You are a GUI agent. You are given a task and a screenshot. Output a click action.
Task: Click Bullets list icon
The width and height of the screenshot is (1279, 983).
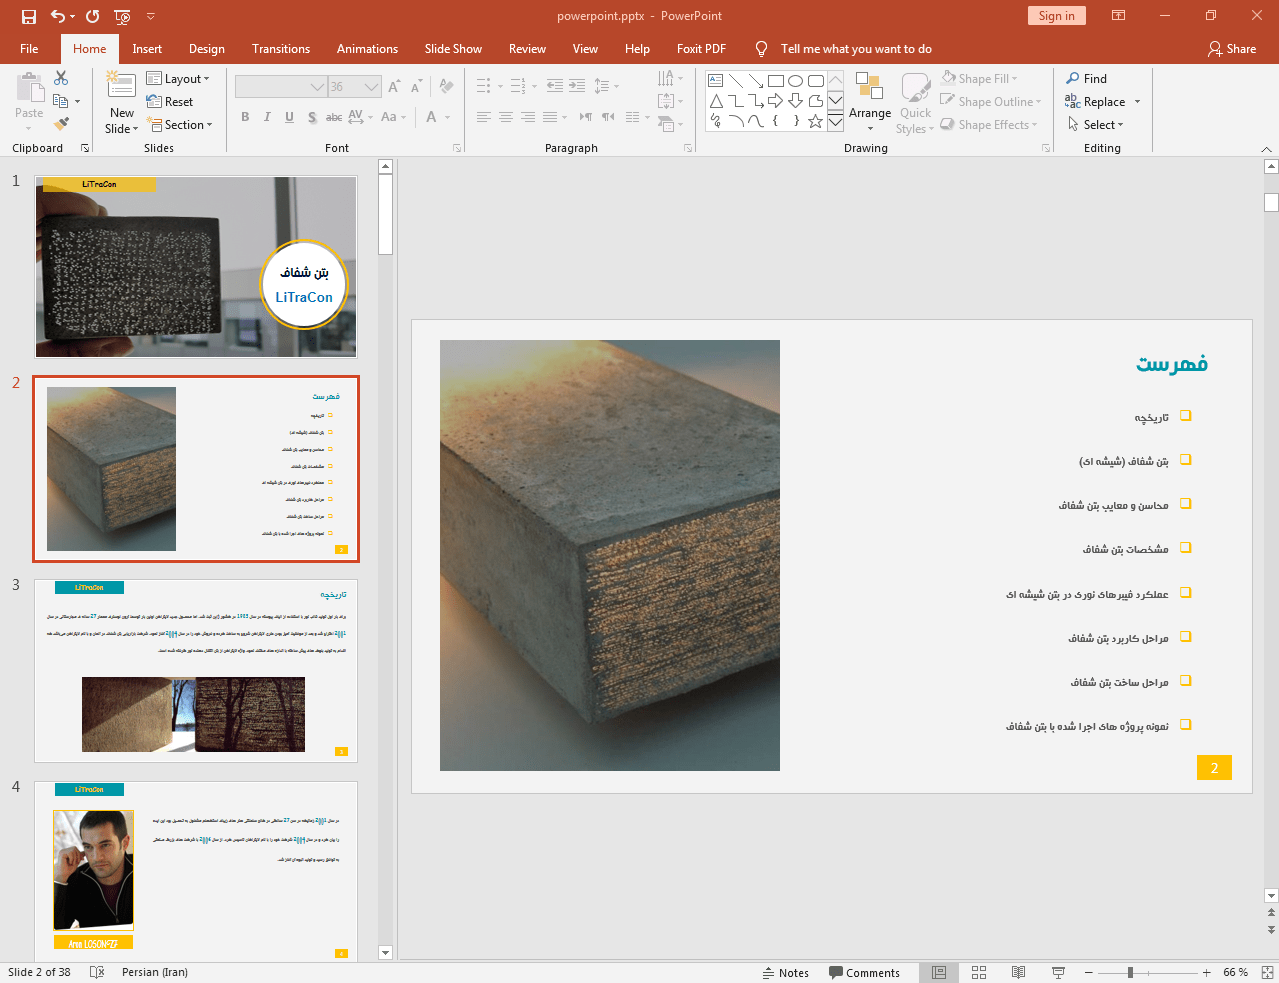484,86
